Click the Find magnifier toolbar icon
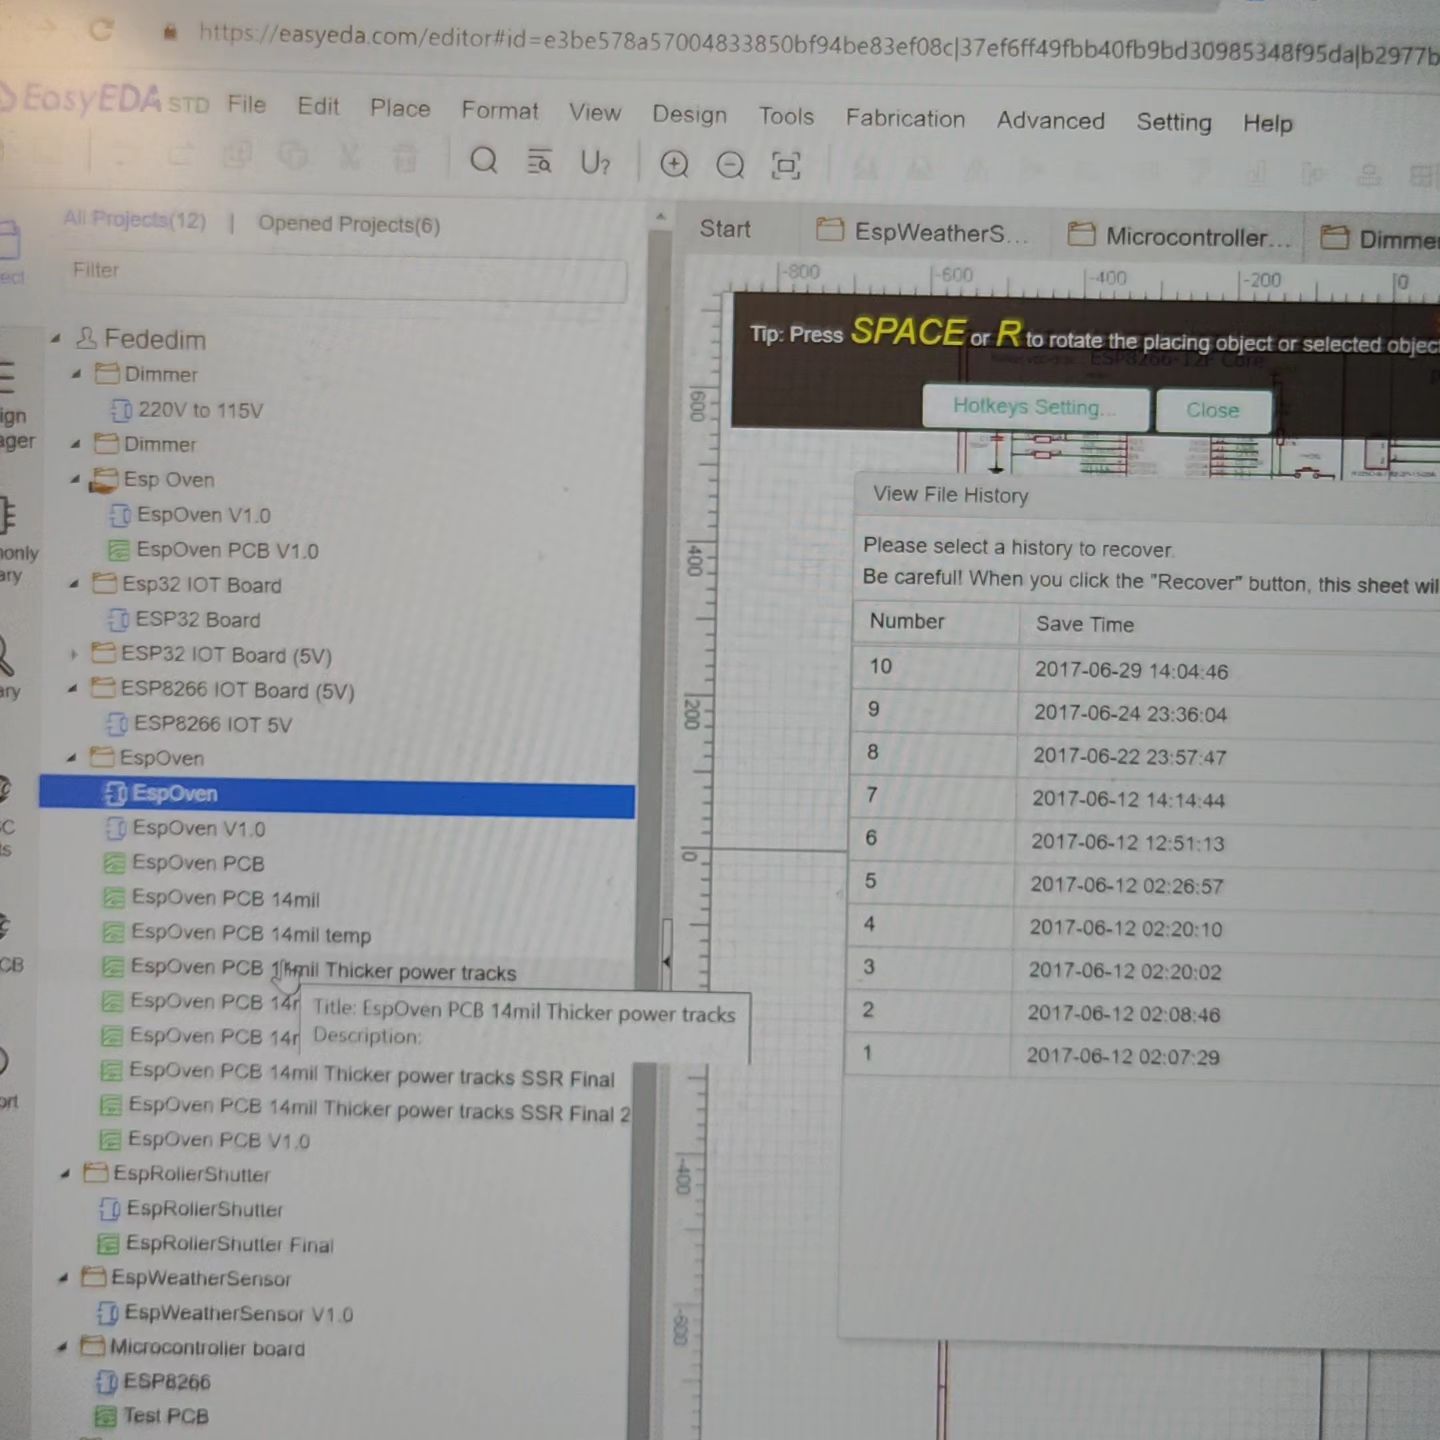This screenshot has width=1440, height=1440. (x=484, y=160)
